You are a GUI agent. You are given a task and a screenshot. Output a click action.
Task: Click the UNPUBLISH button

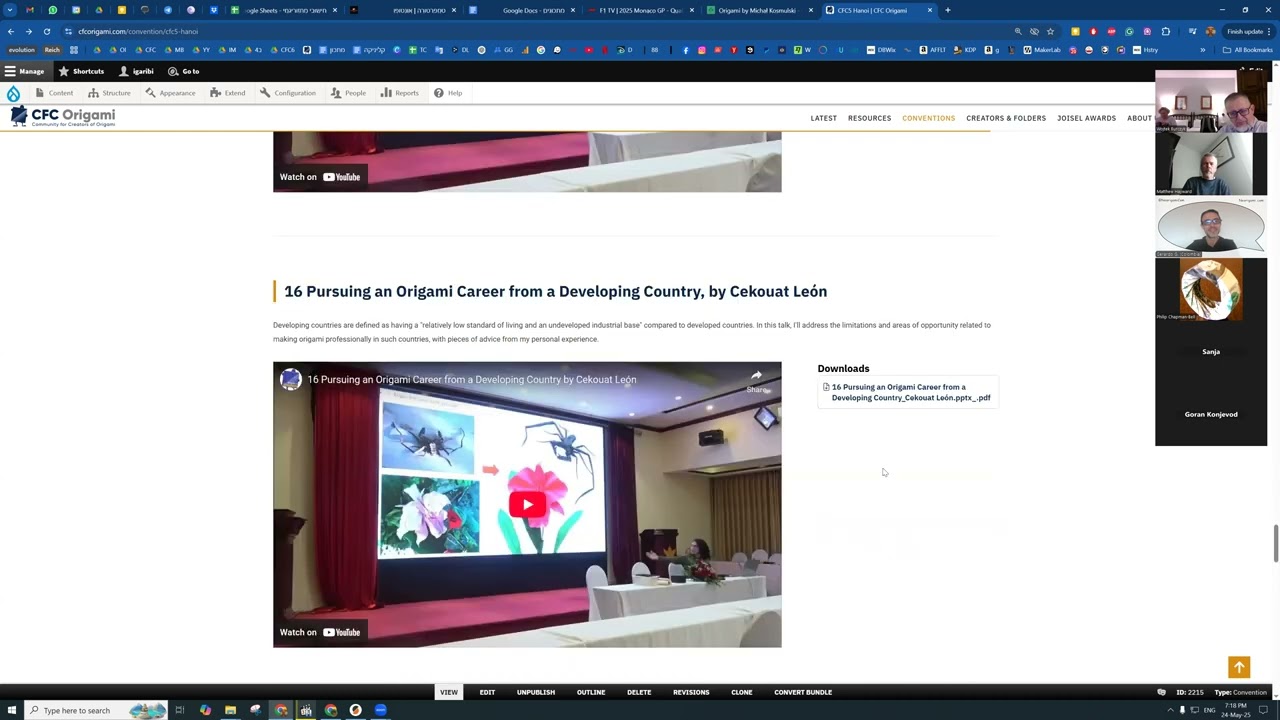click(536, 692)
